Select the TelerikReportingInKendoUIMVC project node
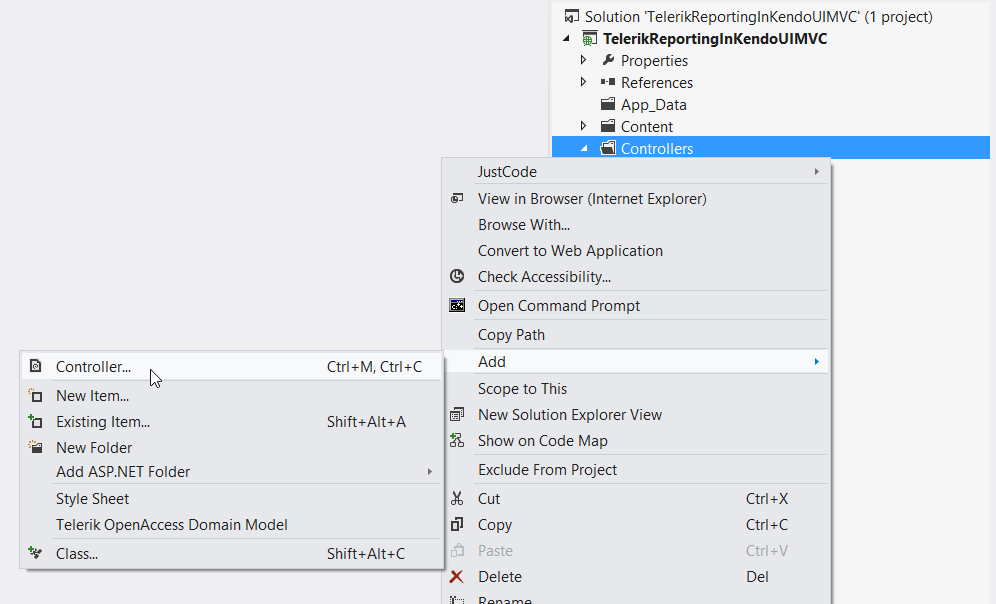 tap(715, 39)
